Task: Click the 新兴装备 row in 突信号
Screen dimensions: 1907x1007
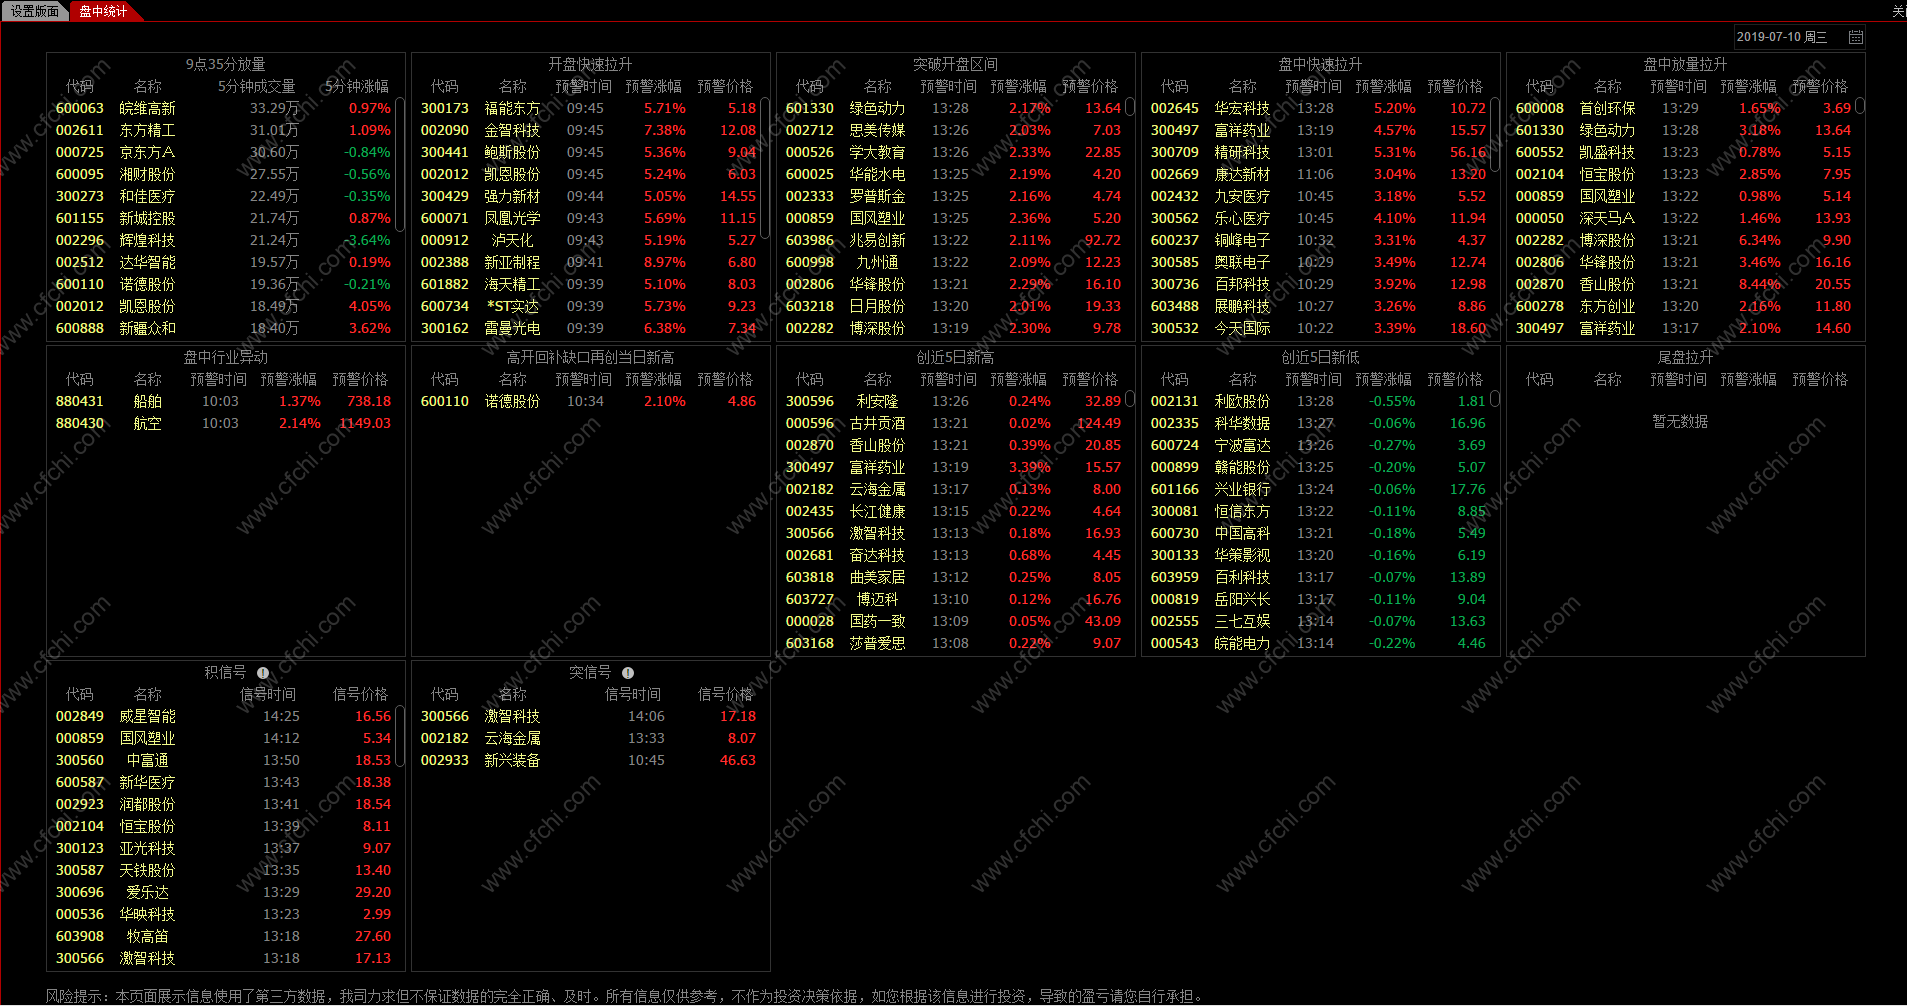Action: coord(588,760)
